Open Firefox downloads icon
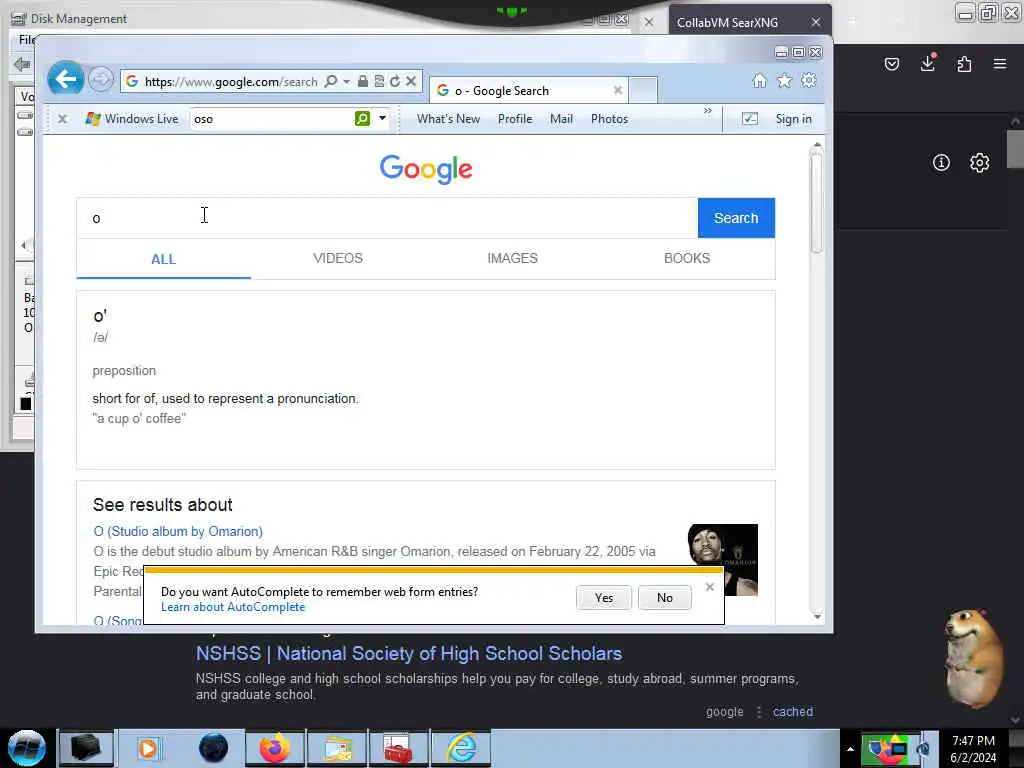The height and width of the screenshot is (768, 1024). point(928,63)
